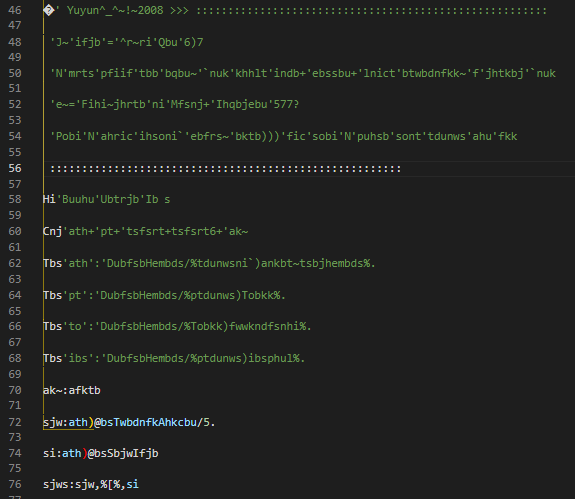Click the line starting 'Pobi'N'ahric

[x=283, y=136]
